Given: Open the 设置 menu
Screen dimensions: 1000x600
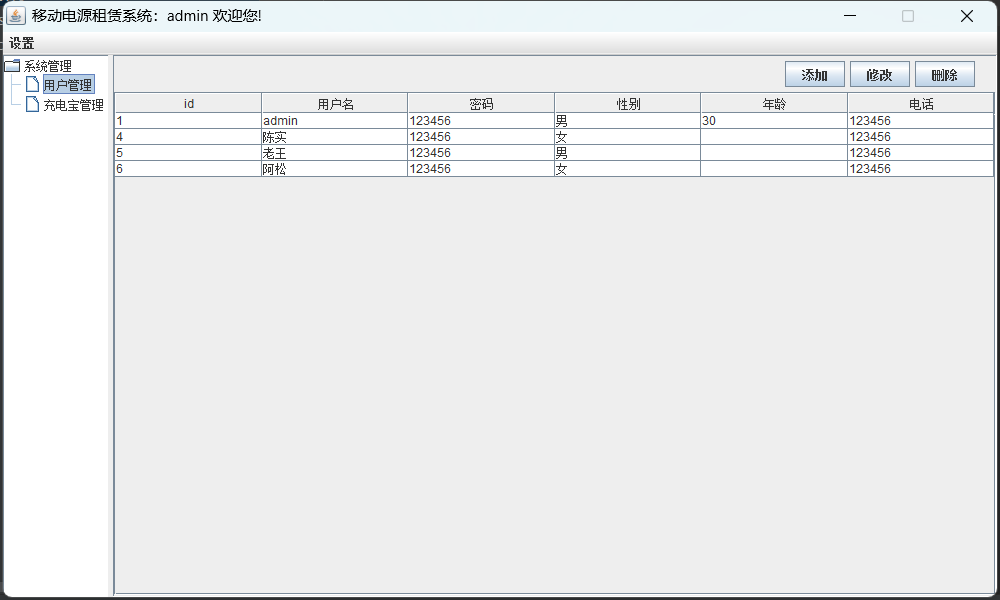Looking at the screenshot, I should [22, 43].
